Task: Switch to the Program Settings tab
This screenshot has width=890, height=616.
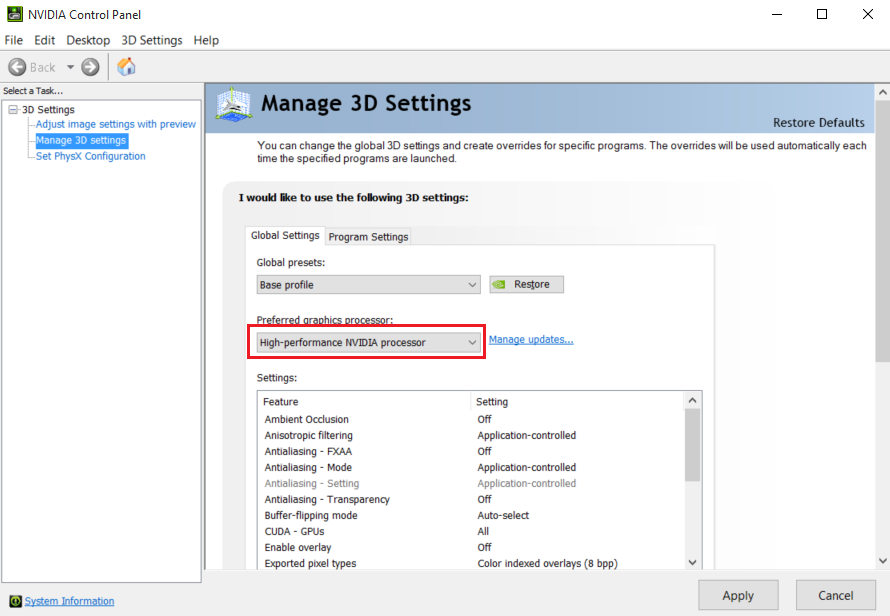Action: [x=367, y=237]
